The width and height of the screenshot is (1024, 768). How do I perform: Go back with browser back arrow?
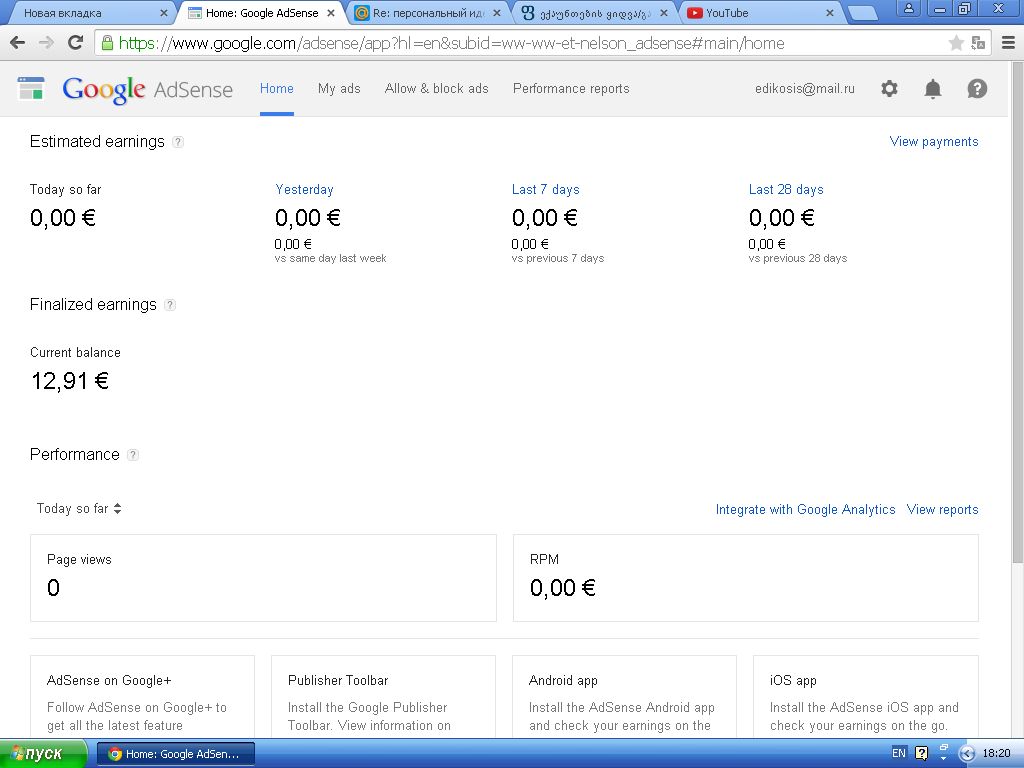tap(18, 43)
